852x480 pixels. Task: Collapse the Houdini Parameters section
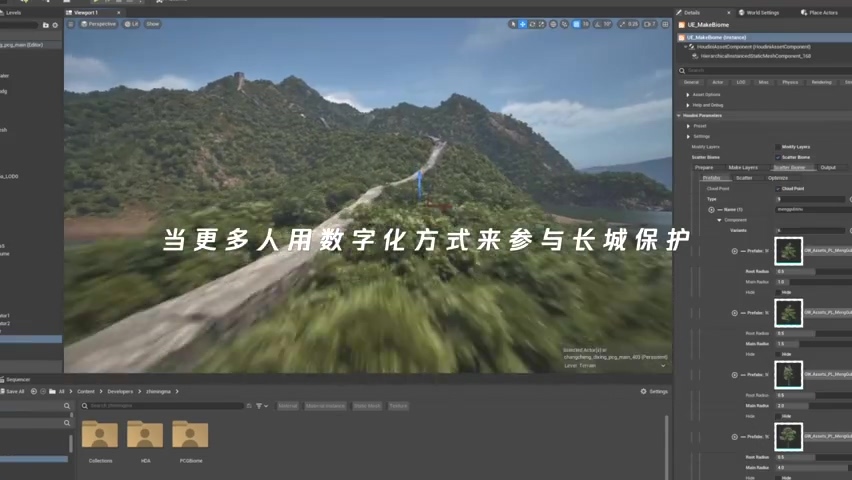[x=680, y=116]
